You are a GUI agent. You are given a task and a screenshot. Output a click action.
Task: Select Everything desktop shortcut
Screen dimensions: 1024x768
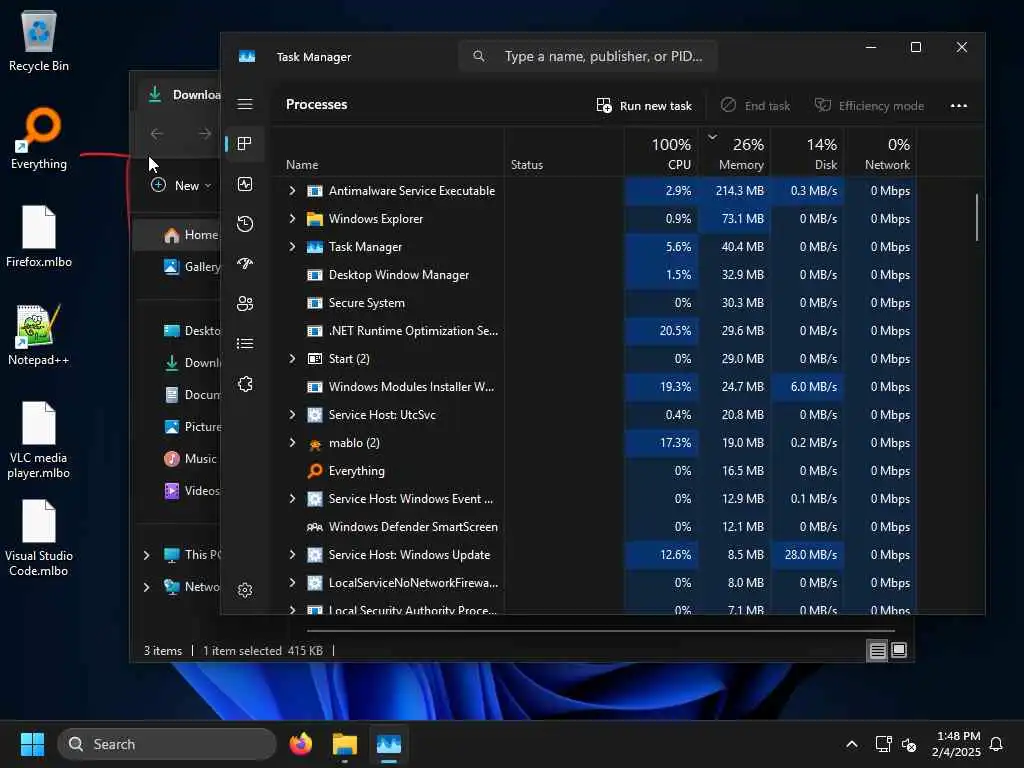pos(39,139)
